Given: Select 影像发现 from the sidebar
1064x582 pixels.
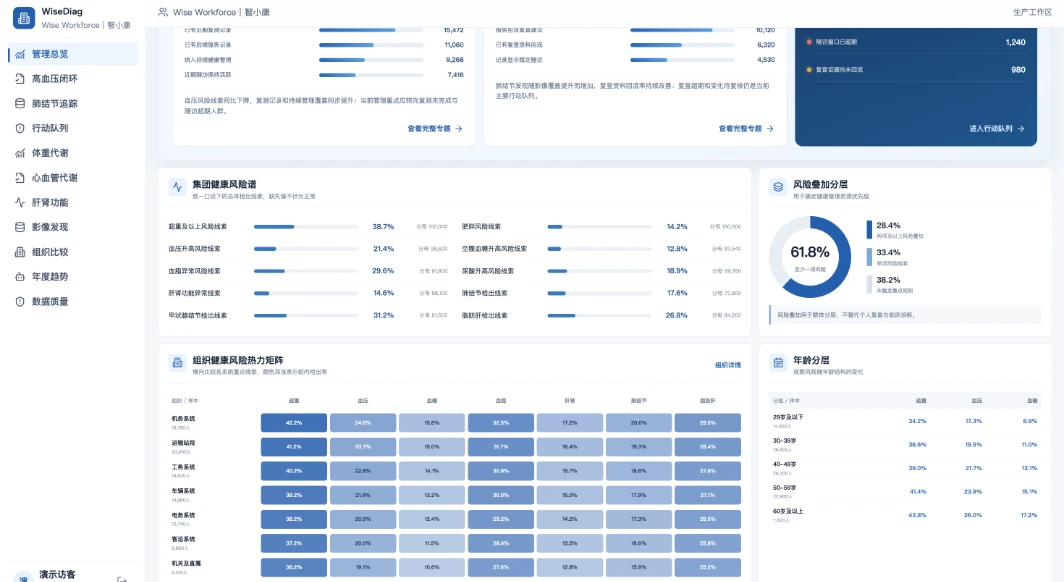Looking at the screenshot, I should [73, 227].
